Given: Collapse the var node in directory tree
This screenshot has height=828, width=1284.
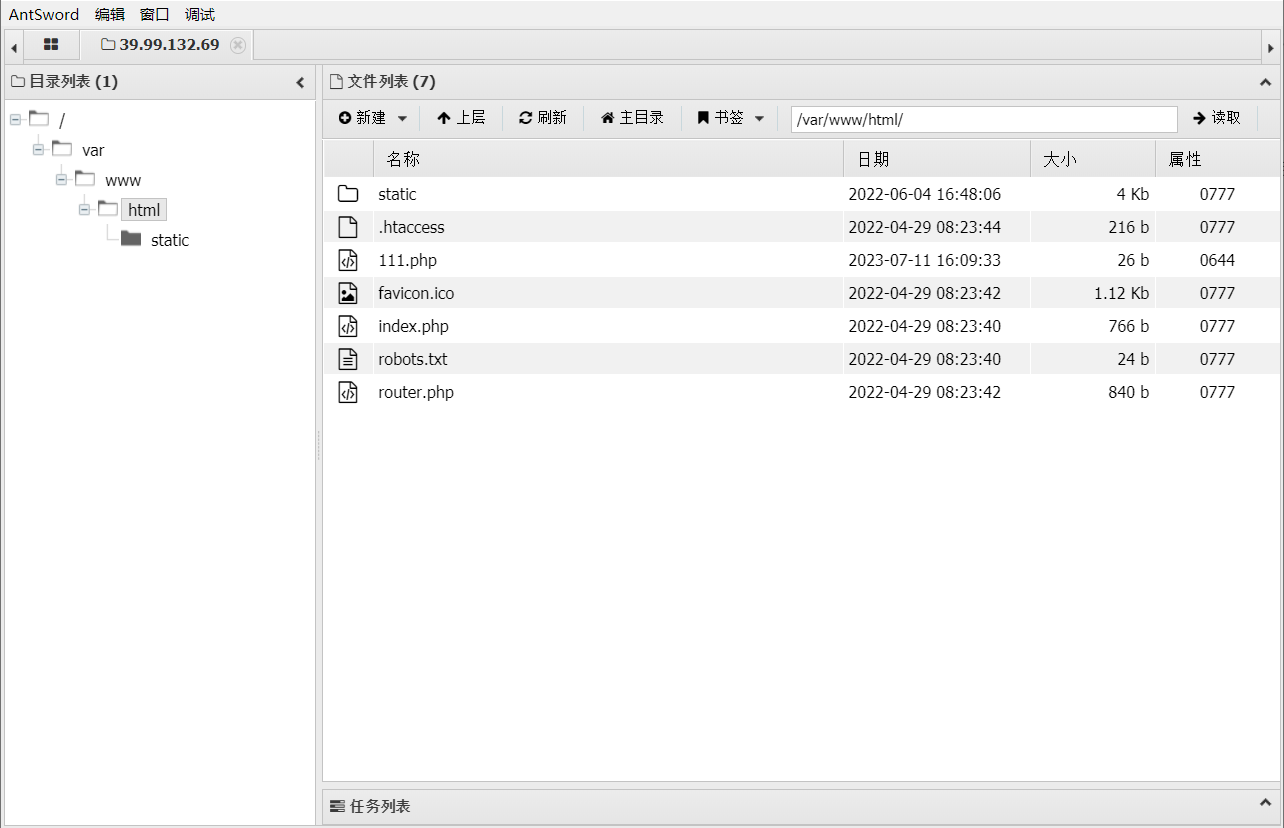Looking at the screenshot, I should tap(37, 149).
